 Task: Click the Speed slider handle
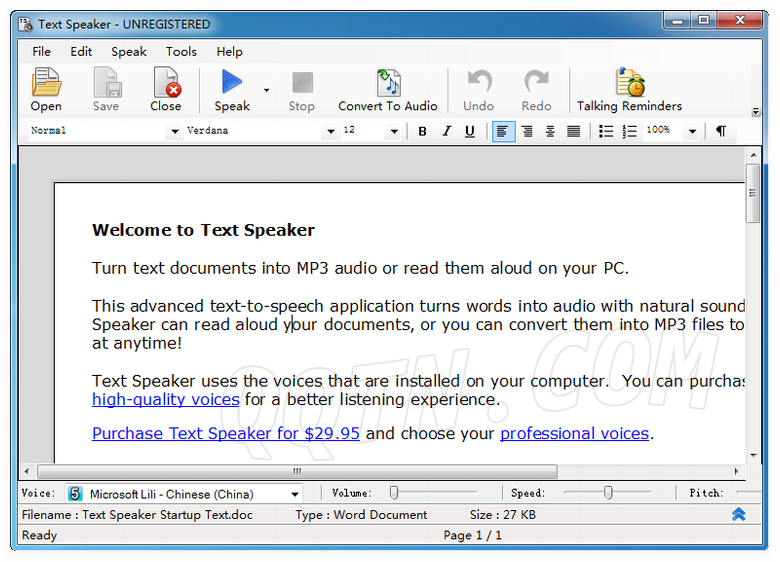(x=607, y=492)
